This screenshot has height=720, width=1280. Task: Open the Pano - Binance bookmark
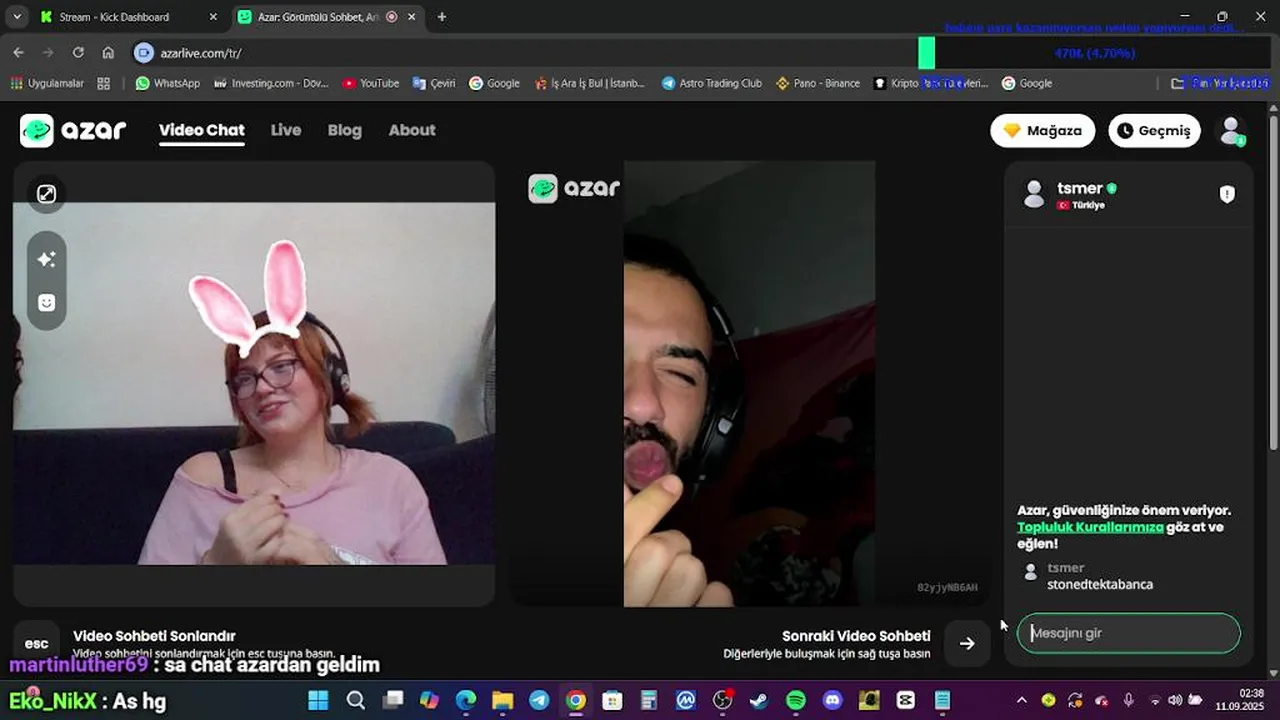(x=818, y=83)
